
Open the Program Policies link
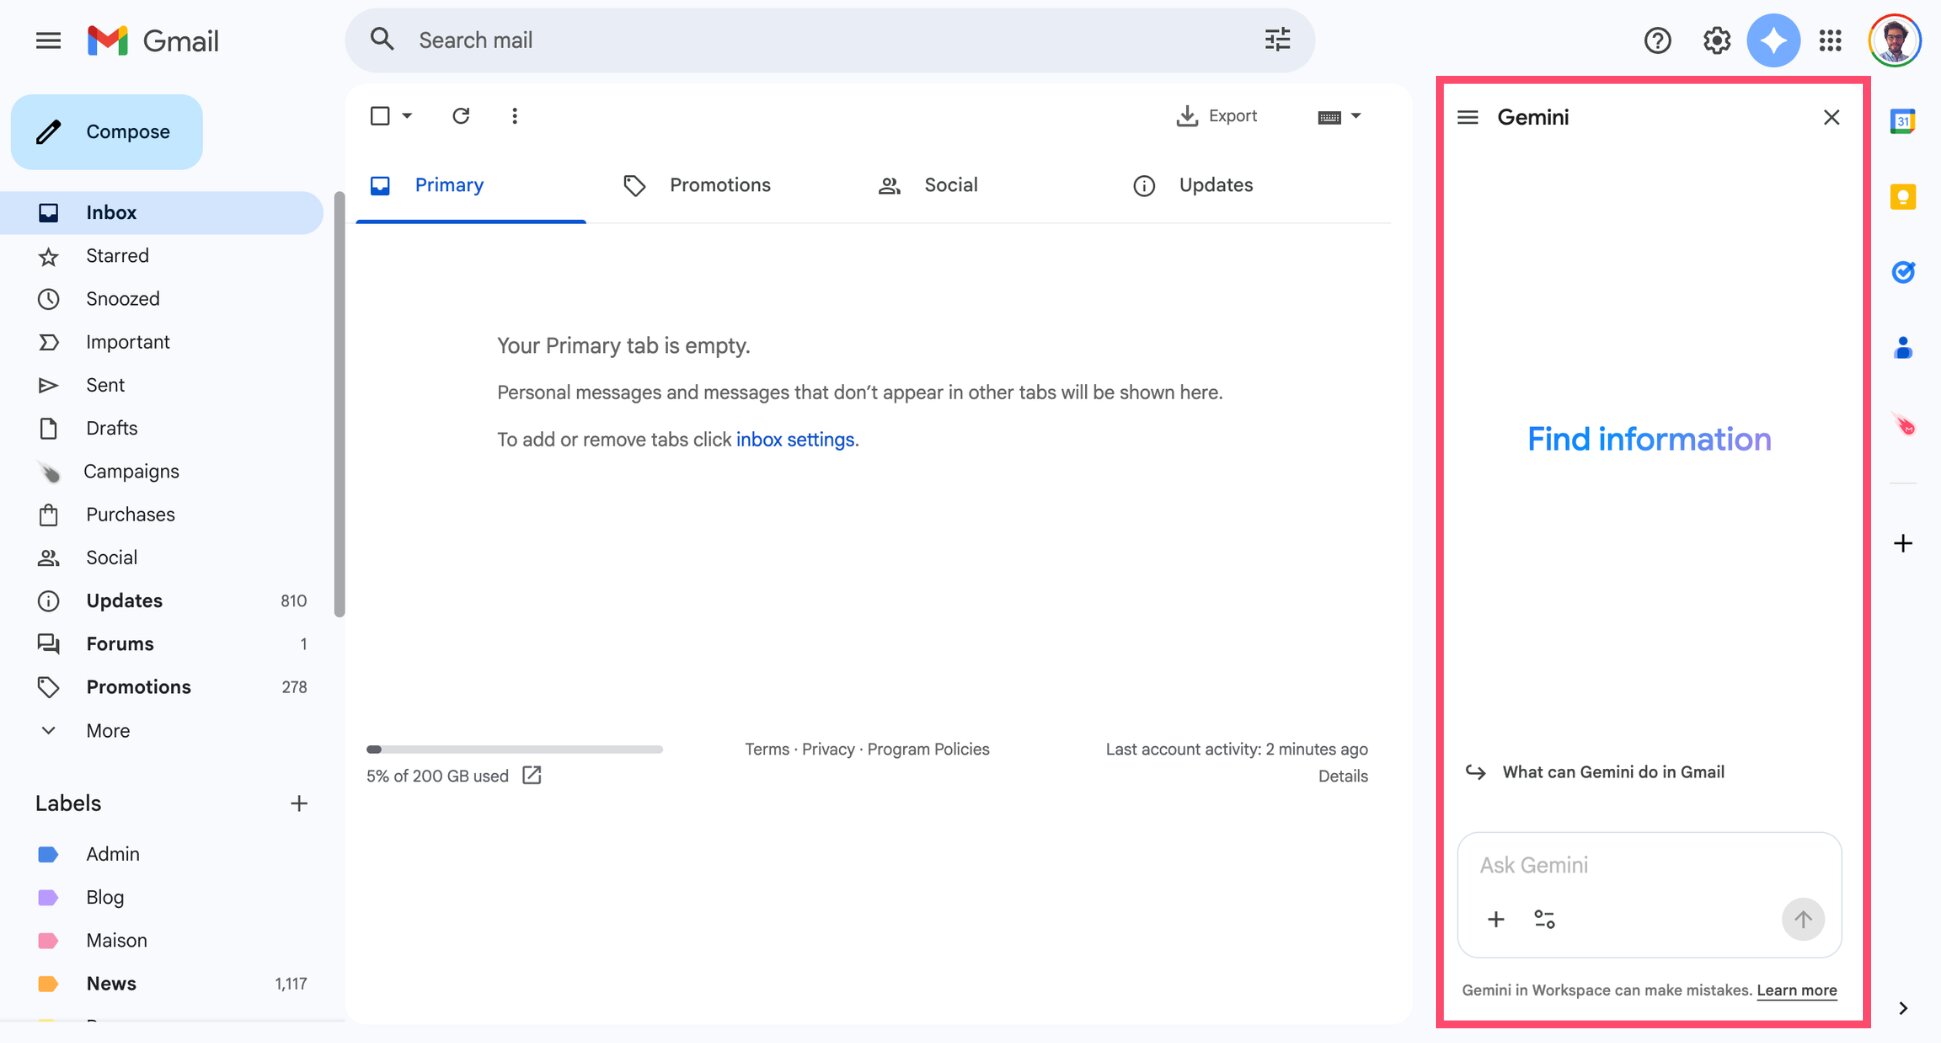pyautogui.click(x=928, y=749)
